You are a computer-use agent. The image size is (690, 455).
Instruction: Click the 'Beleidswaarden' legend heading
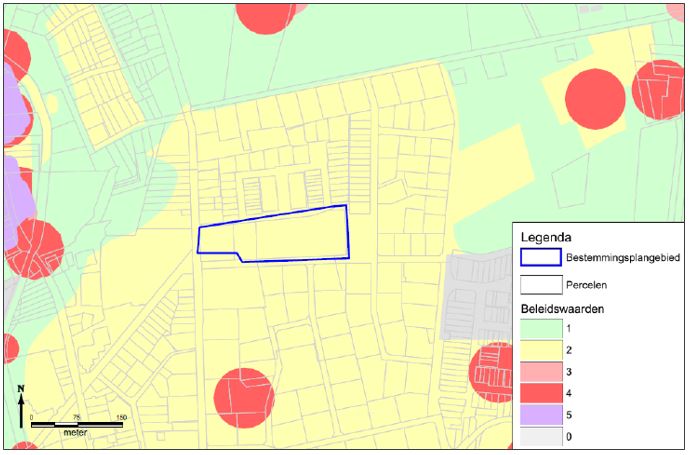[562, 309]
